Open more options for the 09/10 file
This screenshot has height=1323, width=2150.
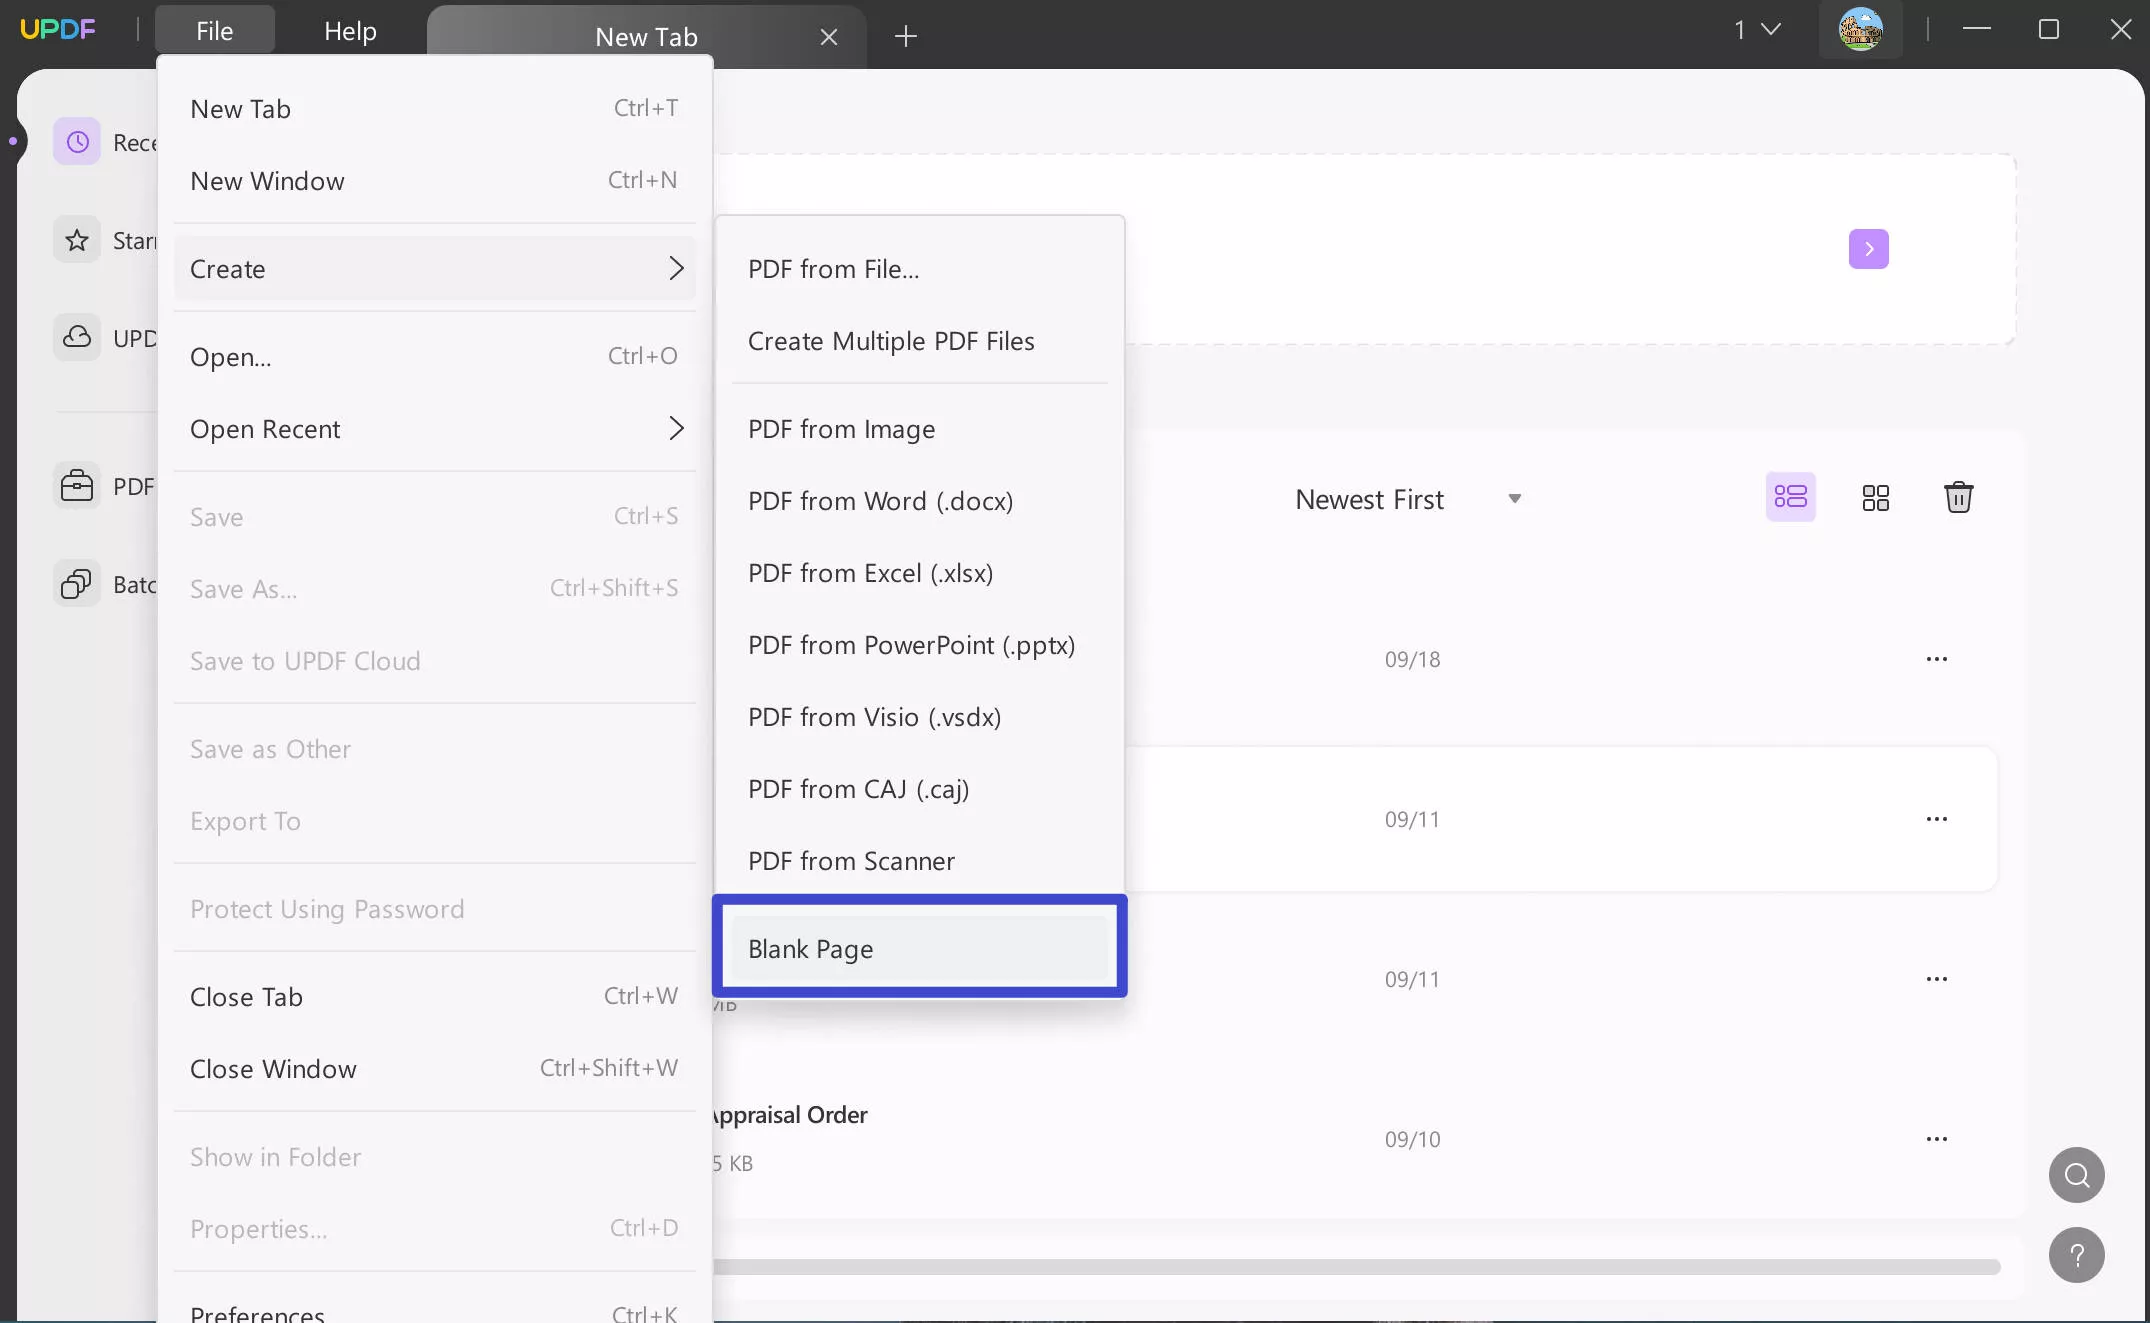1936,1139
